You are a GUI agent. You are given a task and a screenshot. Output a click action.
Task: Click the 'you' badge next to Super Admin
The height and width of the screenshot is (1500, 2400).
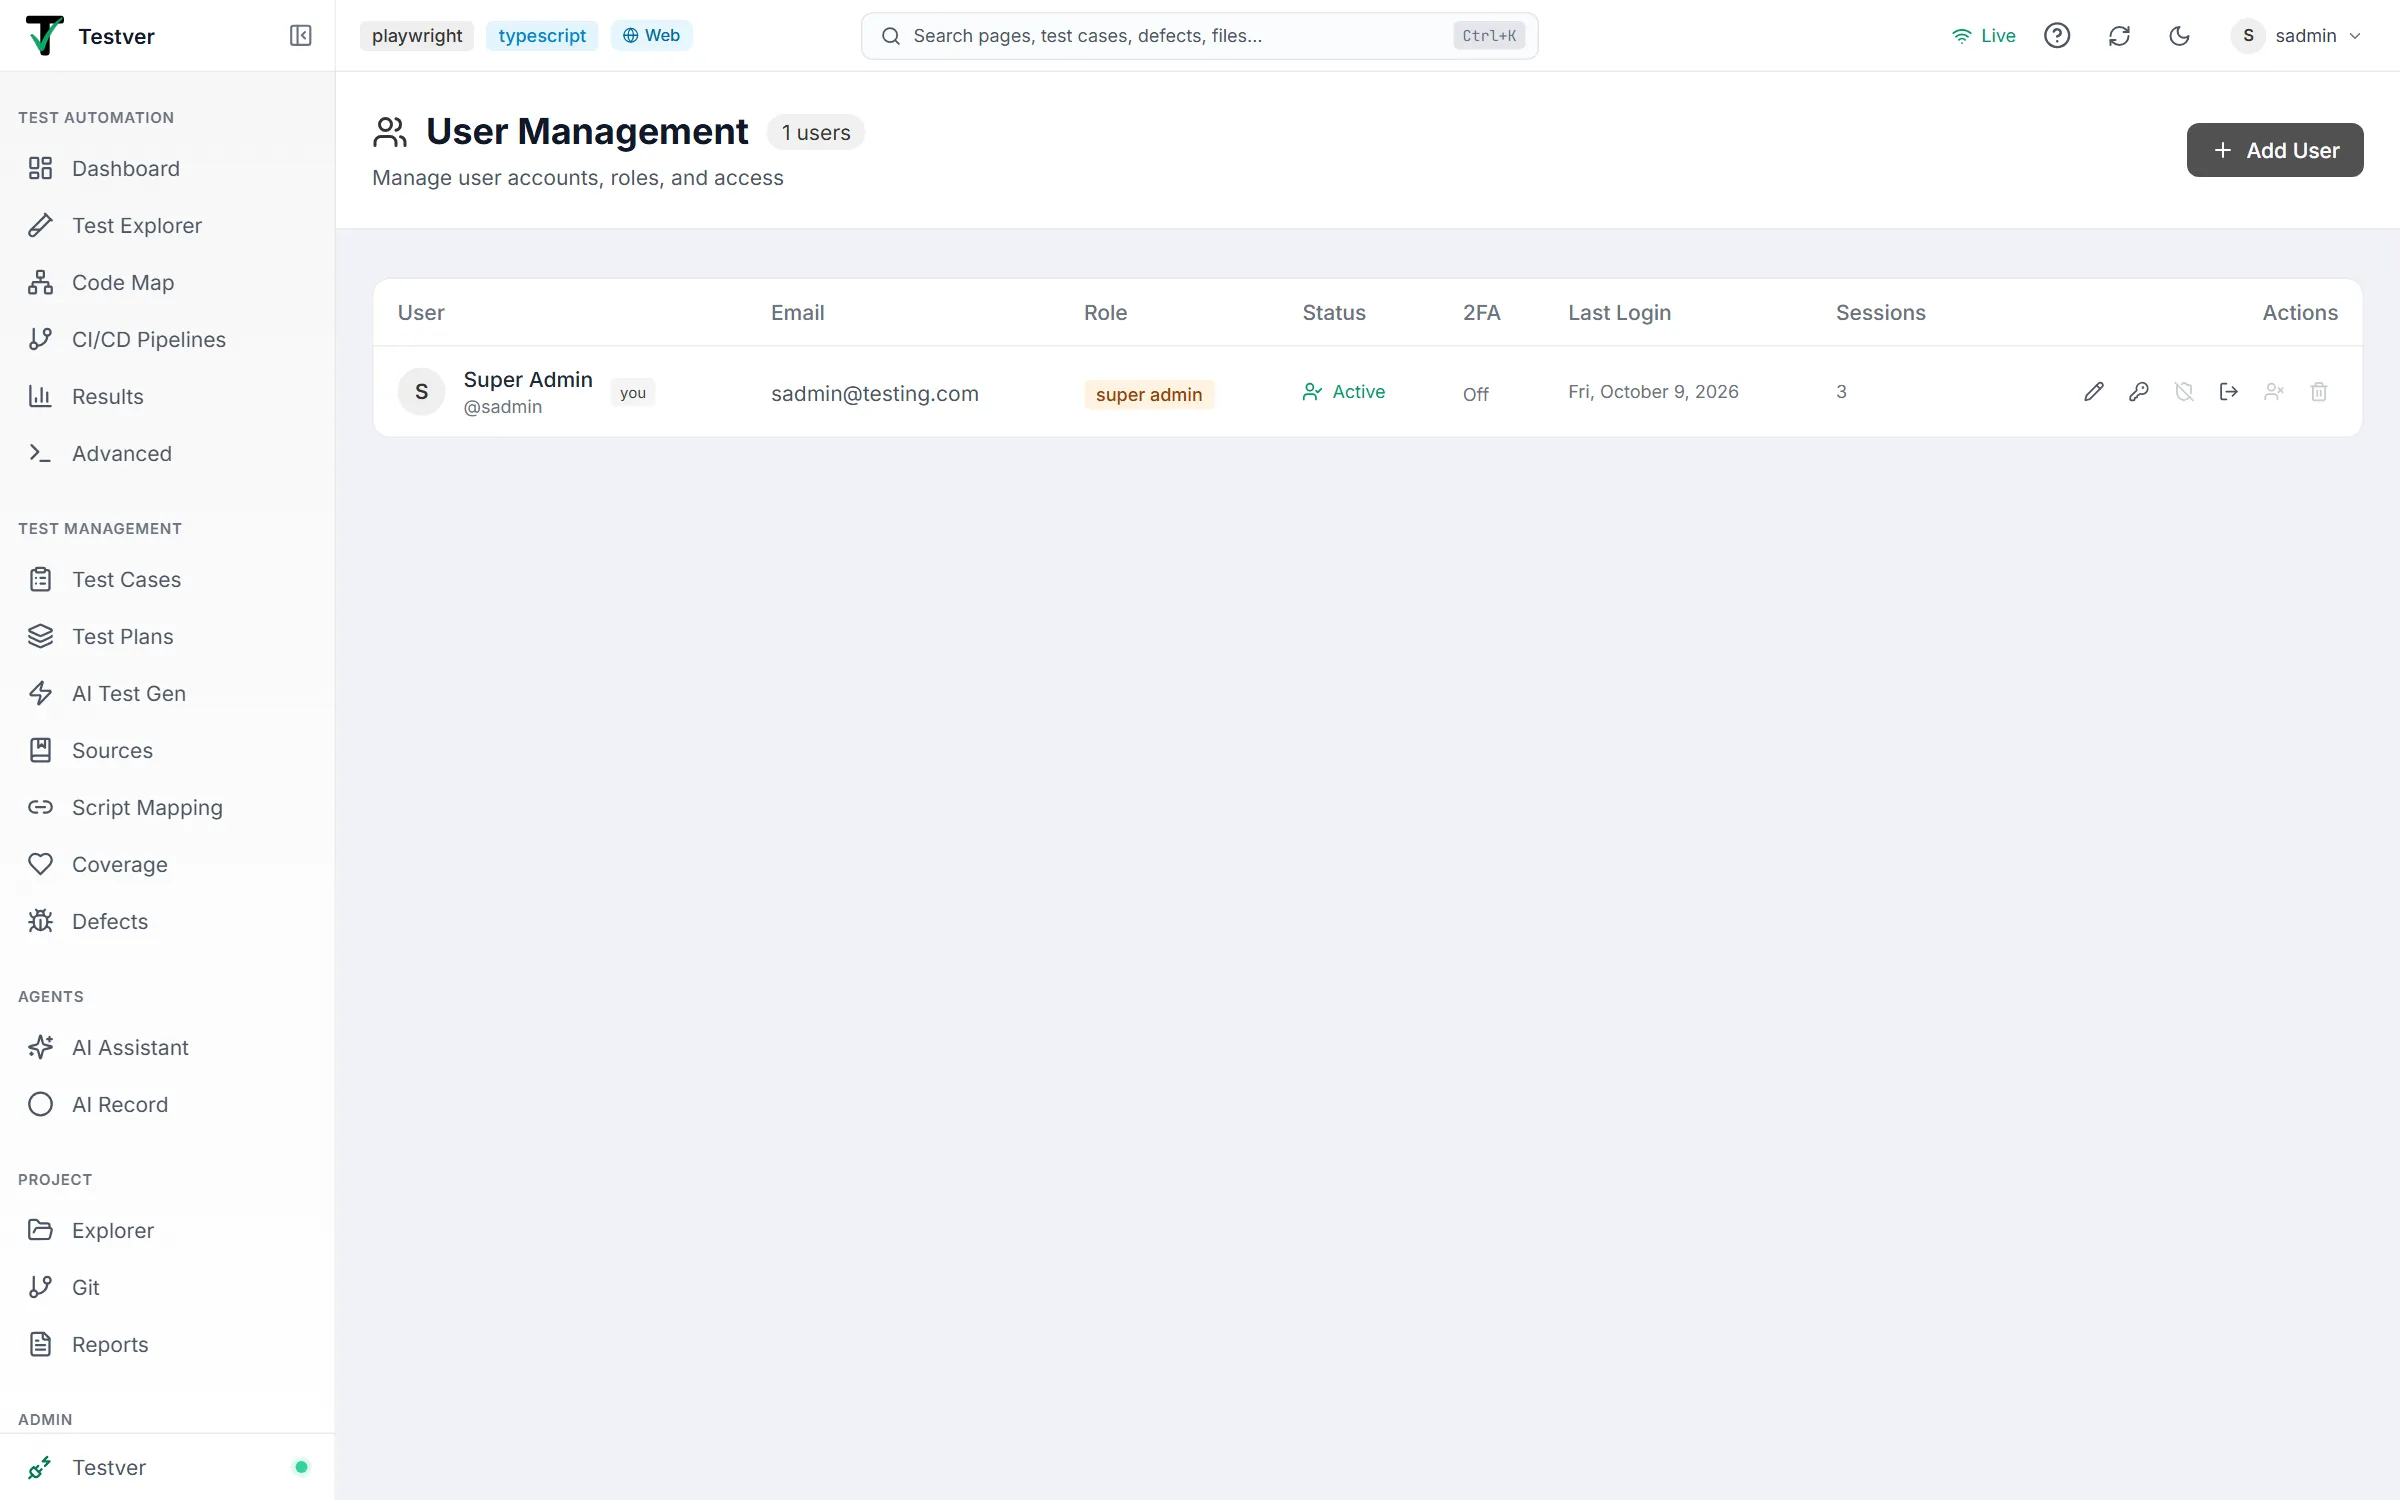tap(632, 393)
